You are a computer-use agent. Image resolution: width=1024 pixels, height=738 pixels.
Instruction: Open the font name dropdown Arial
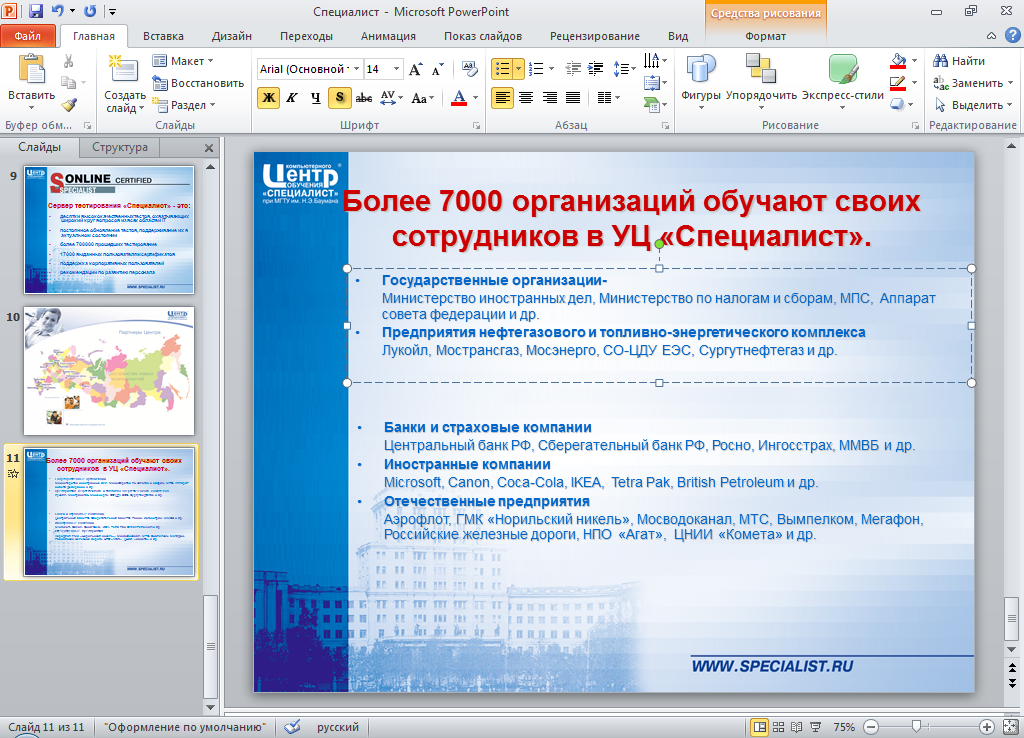[354, 69]
